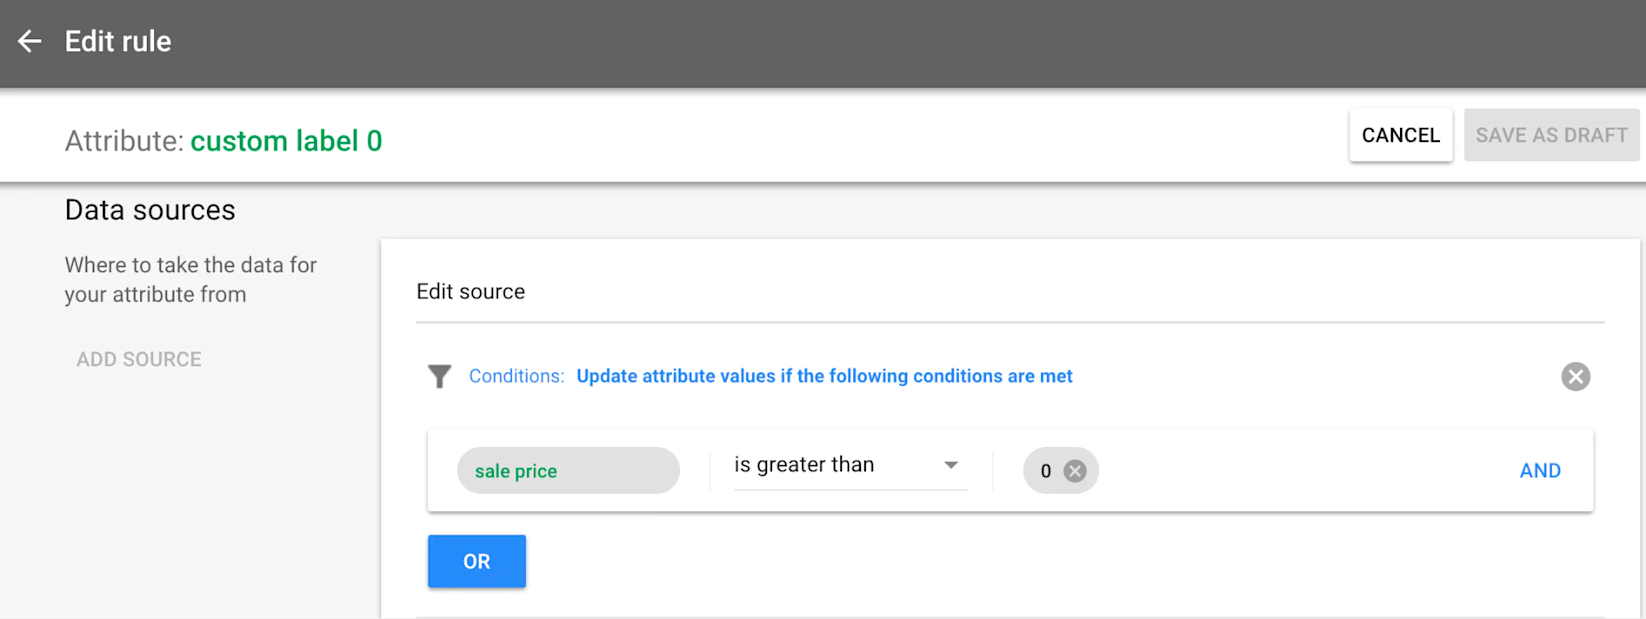Click the funnel filter icon

(x=439, y=376)
